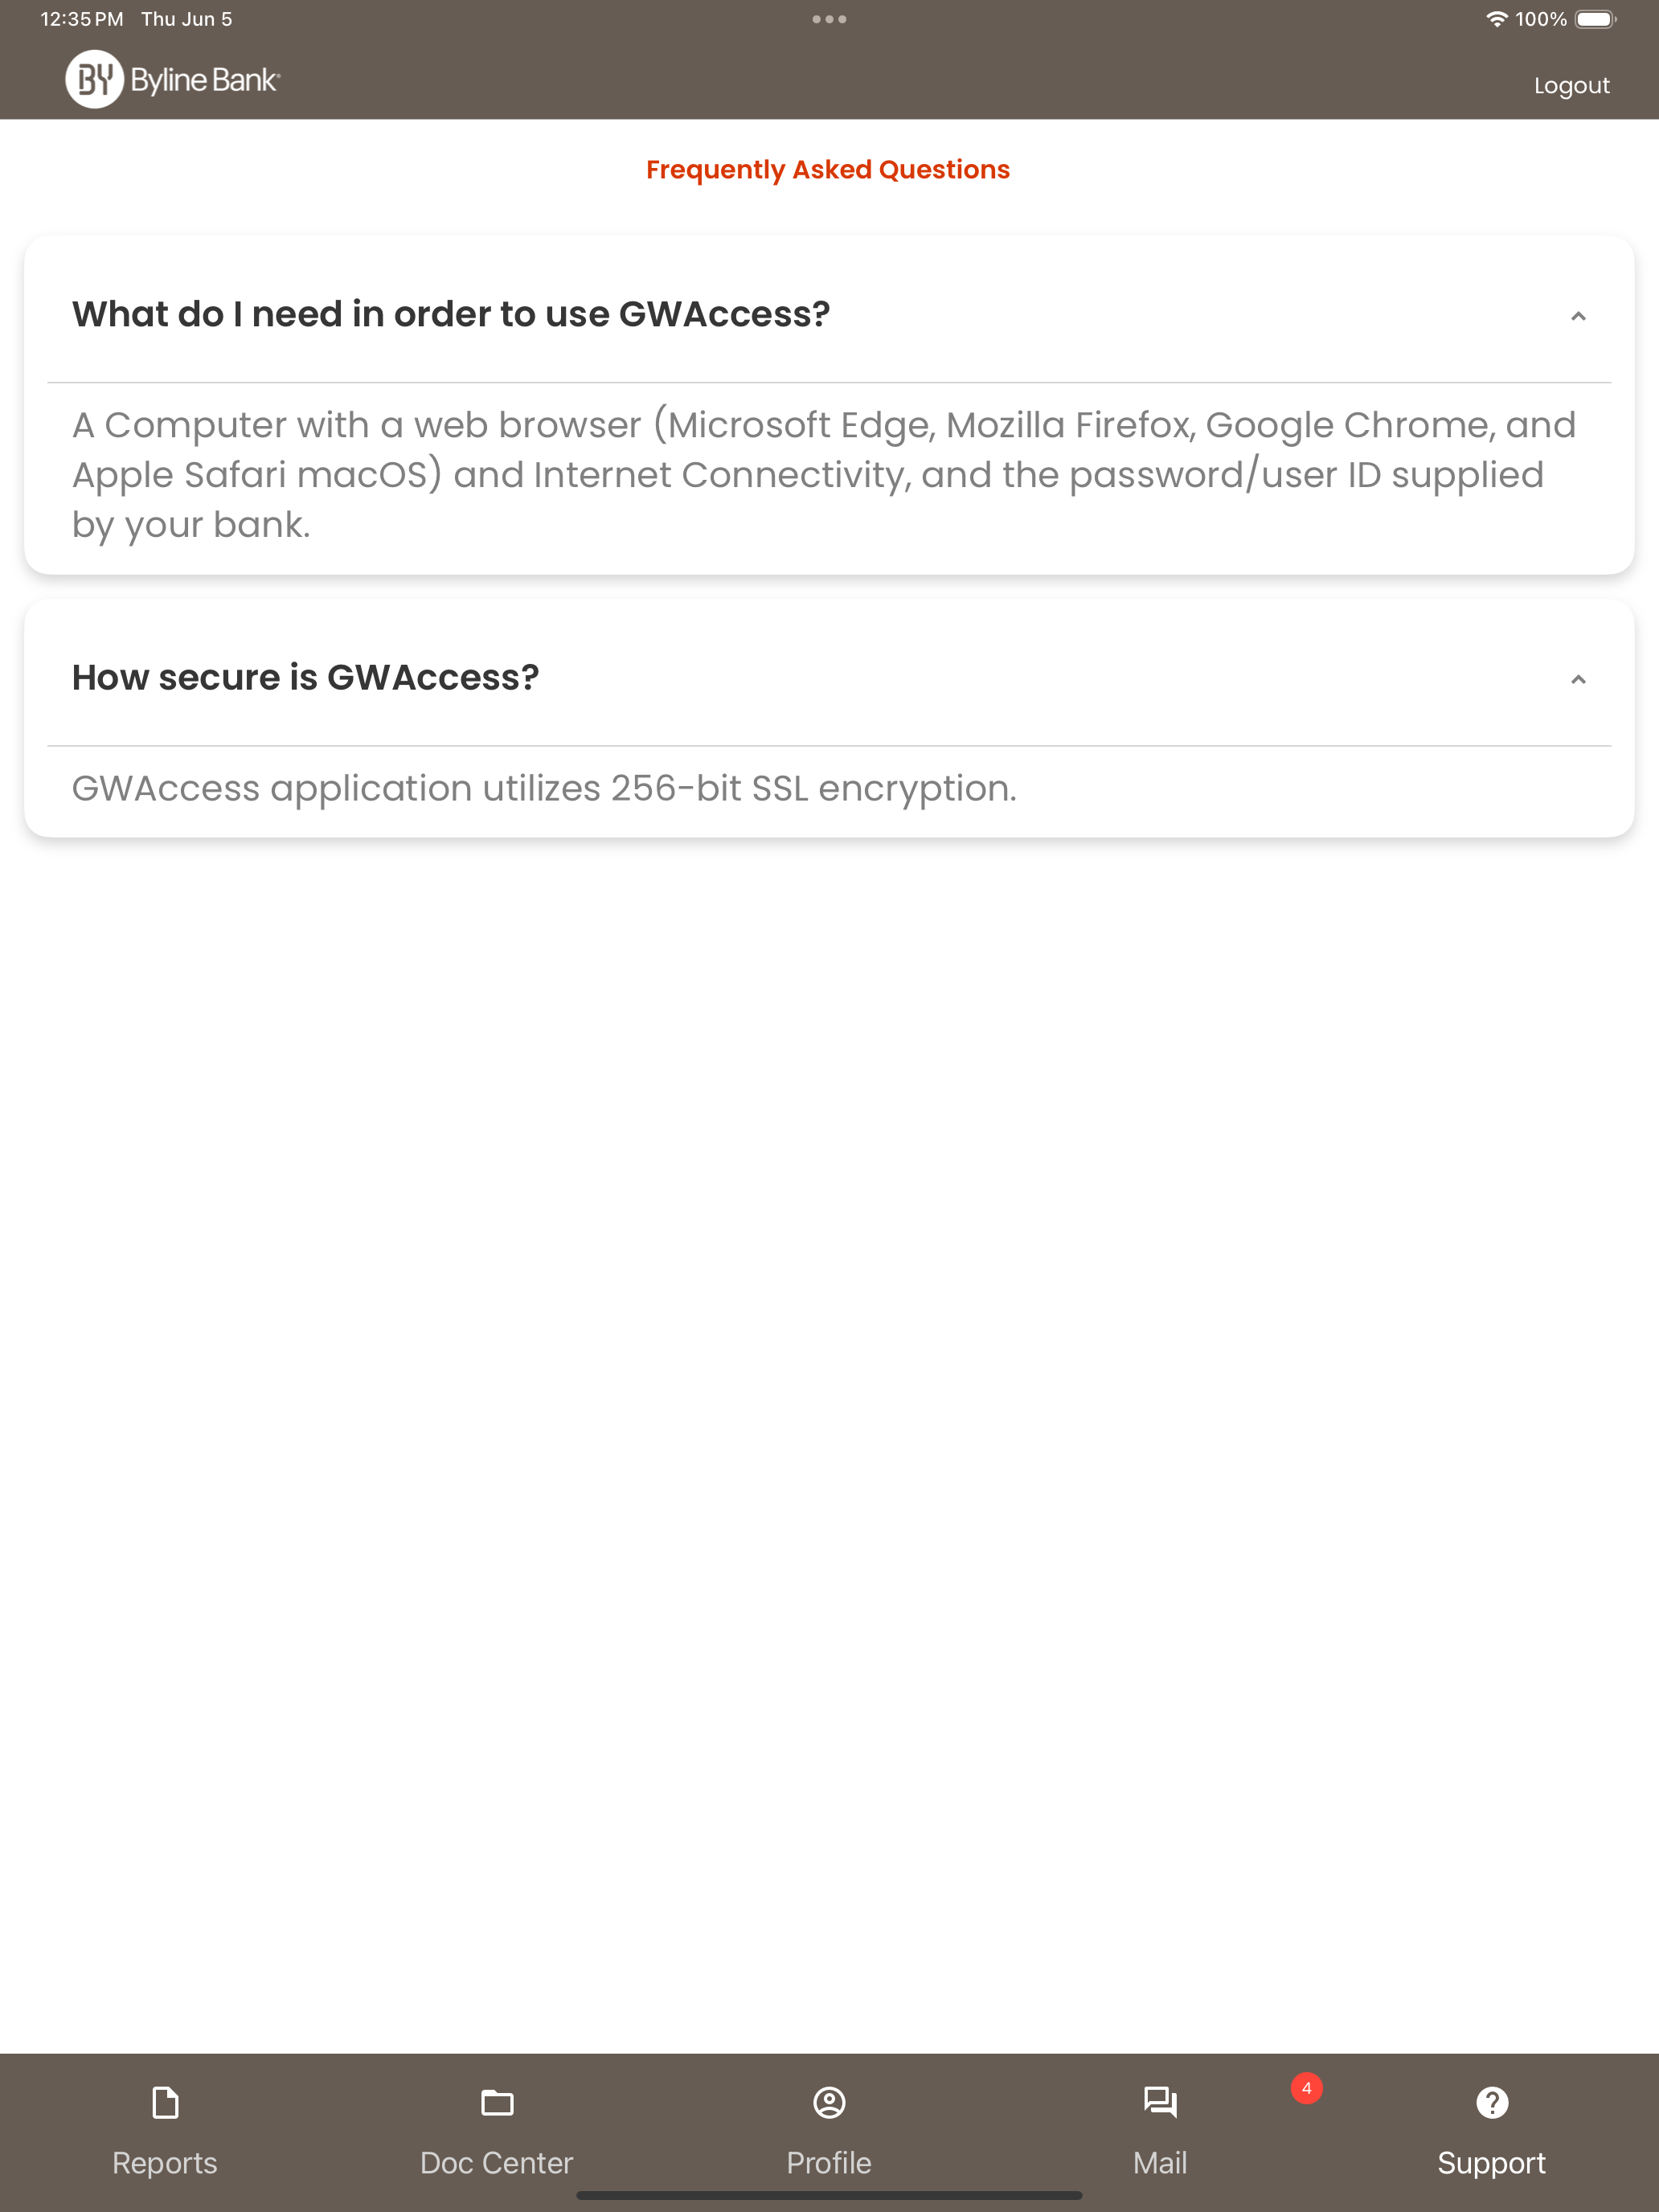The image size is (1659, 2212).
Task: Tap the three-dot multitasking indicator
Action: pyautogui.click(x=829, y=19)
